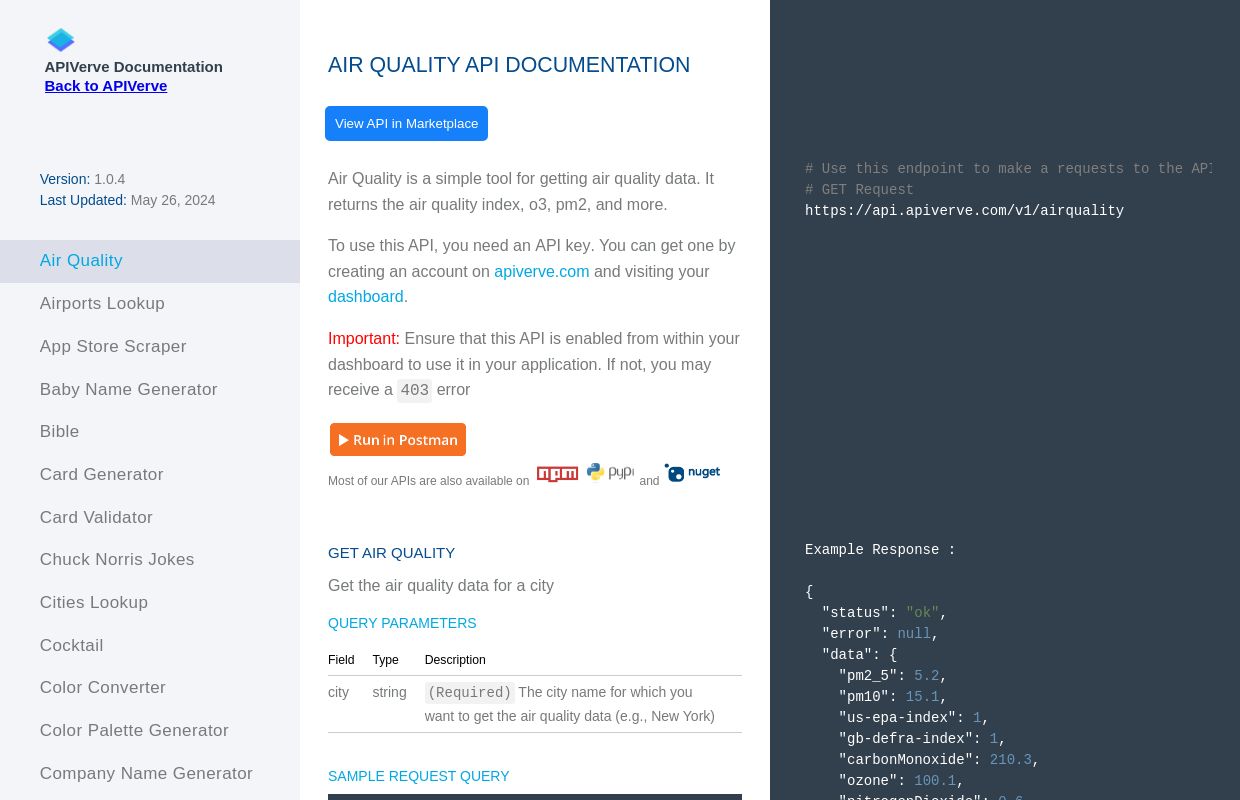Click the "# GET Request" comment line

859,190
